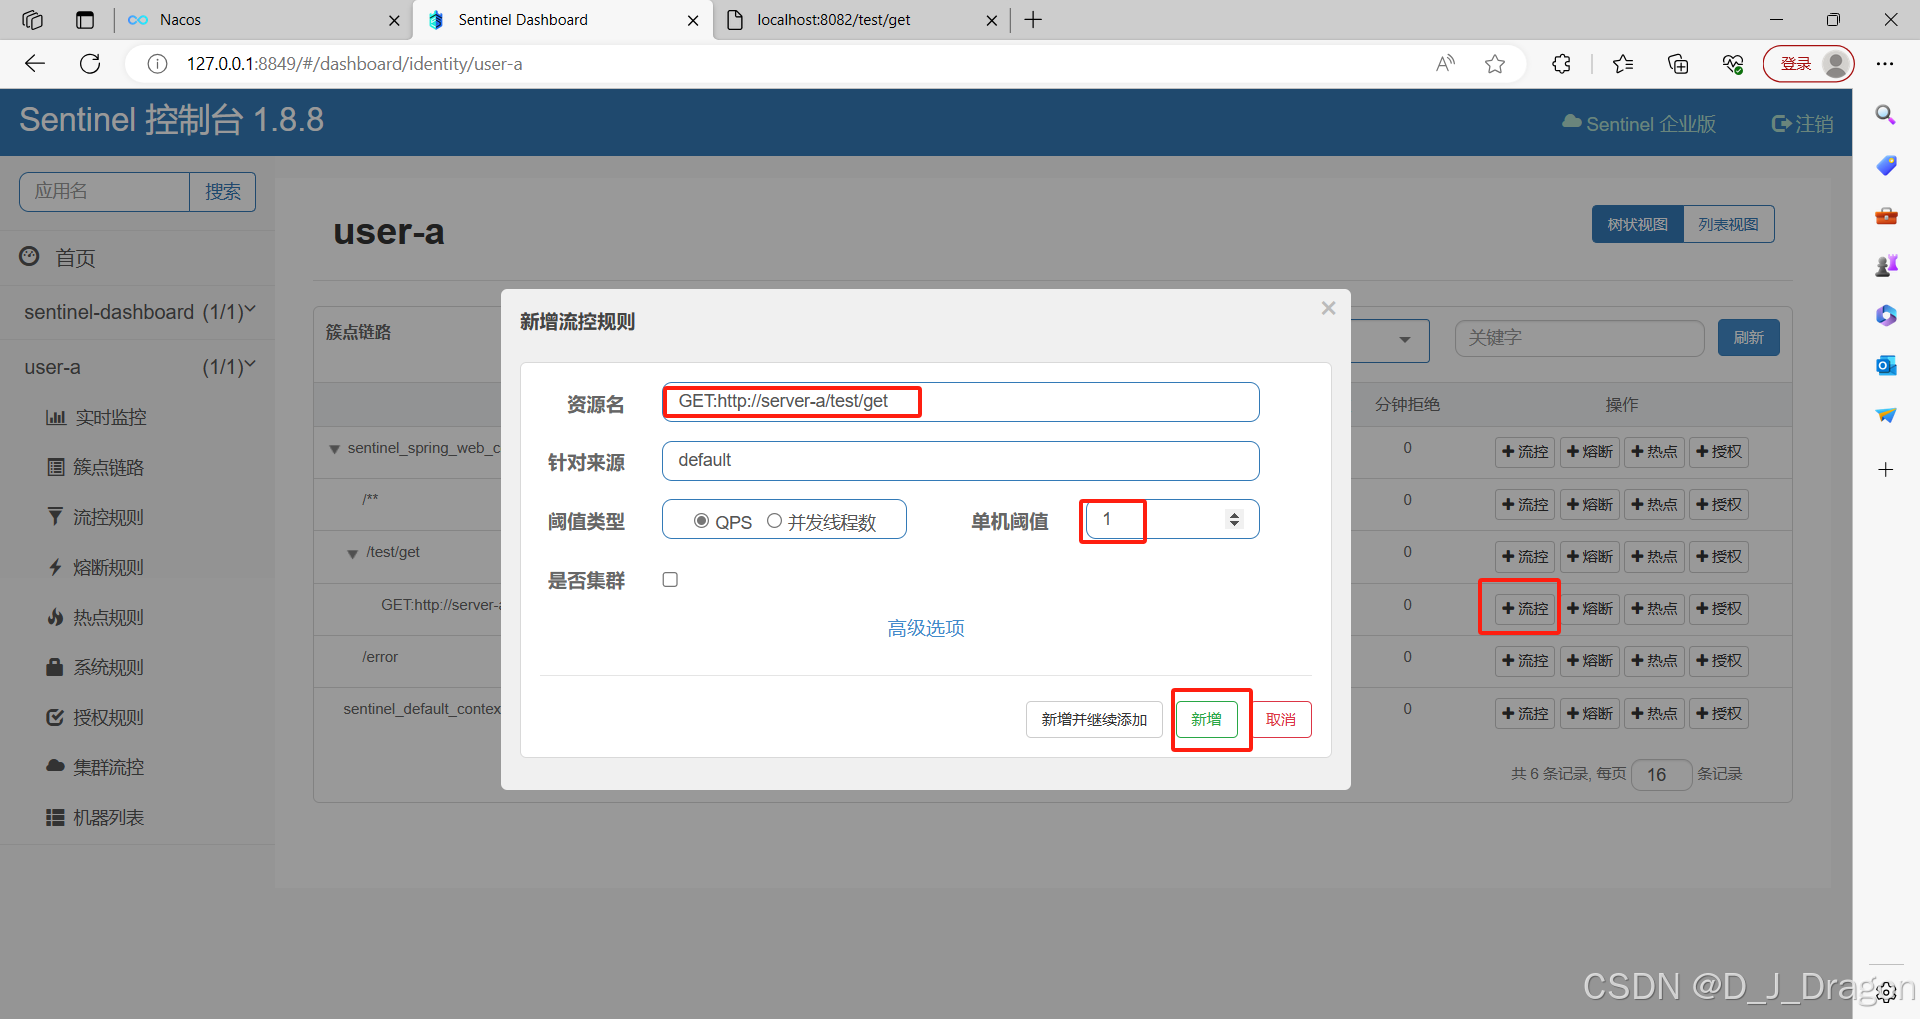
Task: Open the Sentinel 企业版 link
Action: pos(1640,123)
